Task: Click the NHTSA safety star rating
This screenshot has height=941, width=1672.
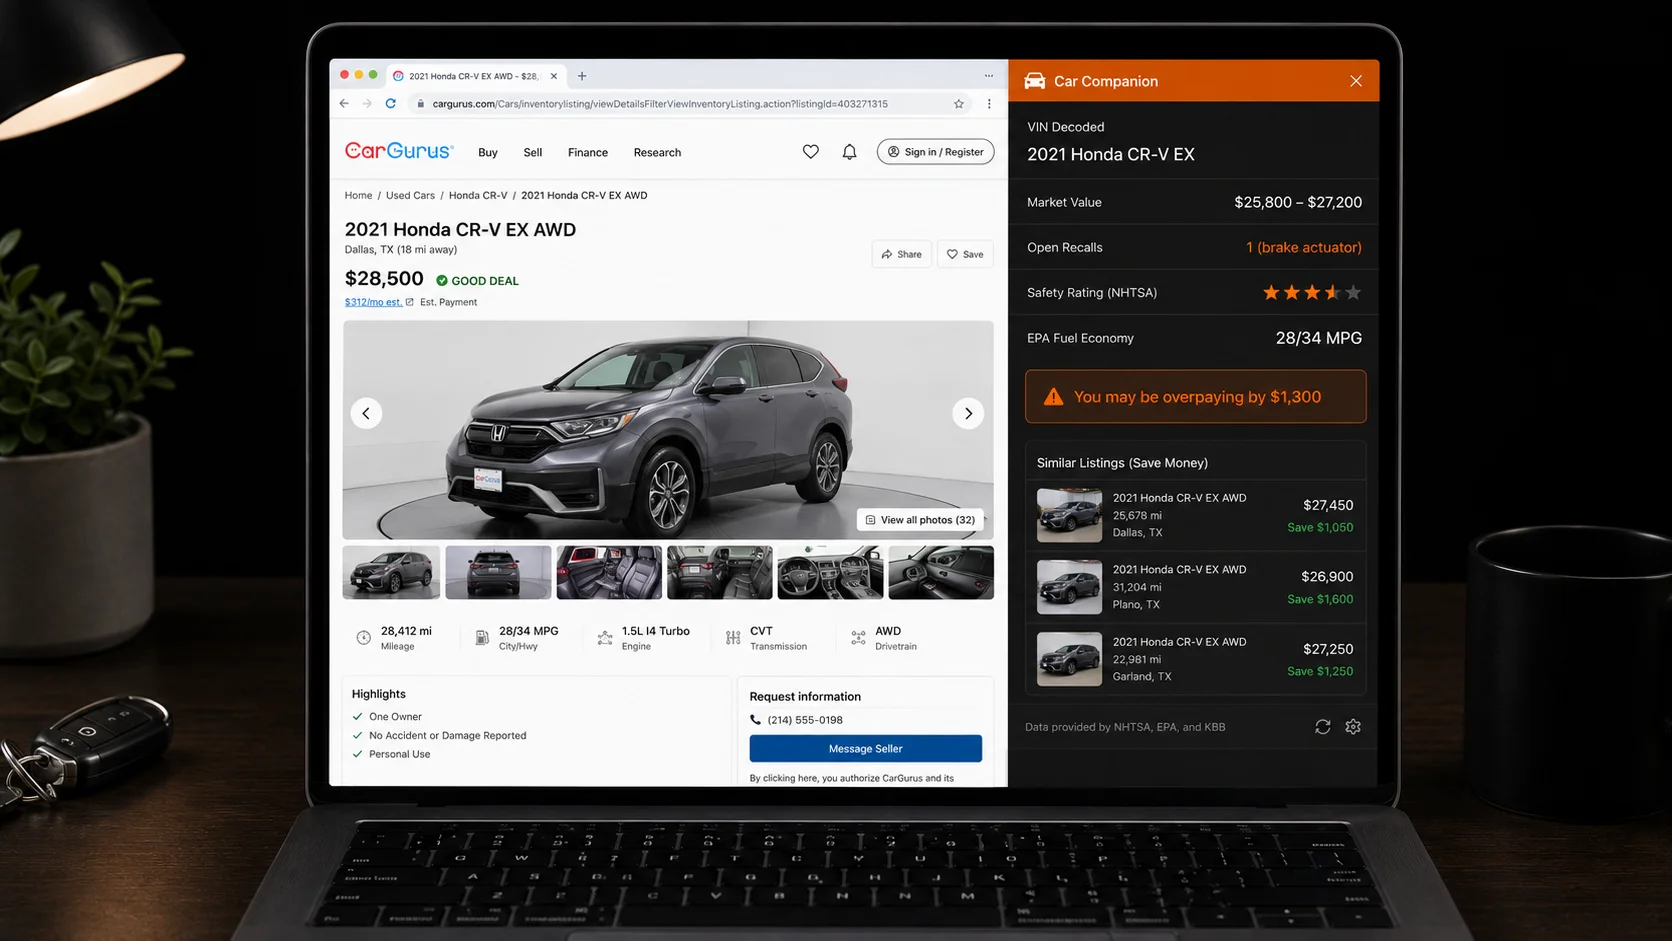Action: (1311, 293)
